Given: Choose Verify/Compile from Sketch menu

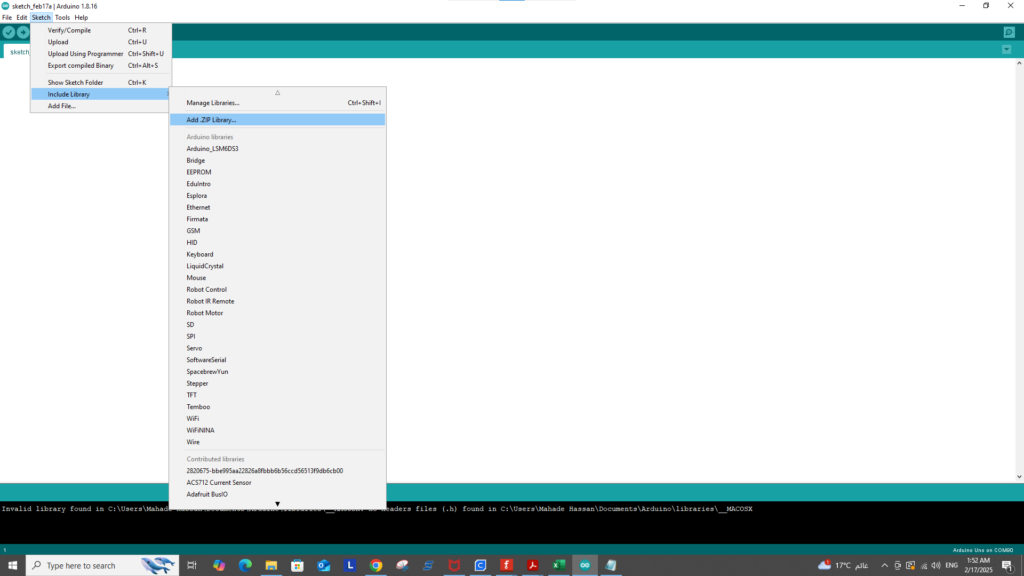Looking at the screenshot, I should pos(101,30).
